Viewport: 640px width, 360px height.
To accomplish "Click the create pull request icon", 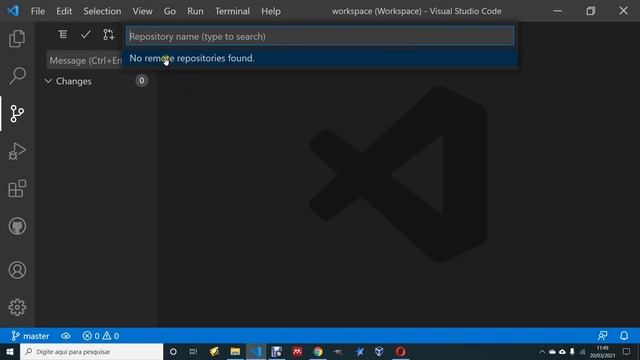I will (x=109, y=34).
